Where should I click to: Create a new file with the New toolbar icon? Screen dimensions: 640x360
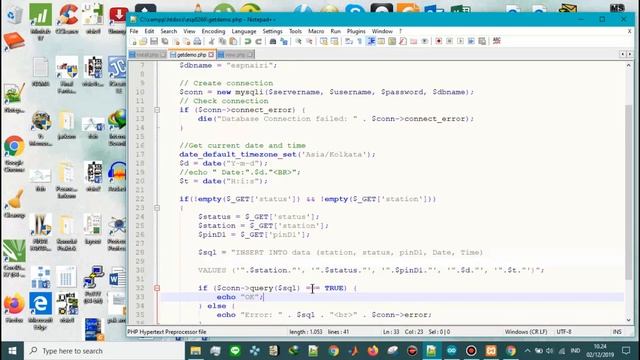(134, 41)
